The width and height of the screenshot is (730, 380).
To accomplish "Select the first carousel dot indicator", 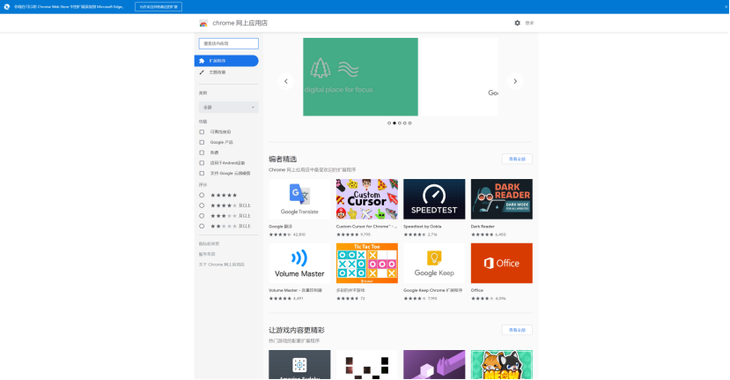I will [x=389, y=123].
